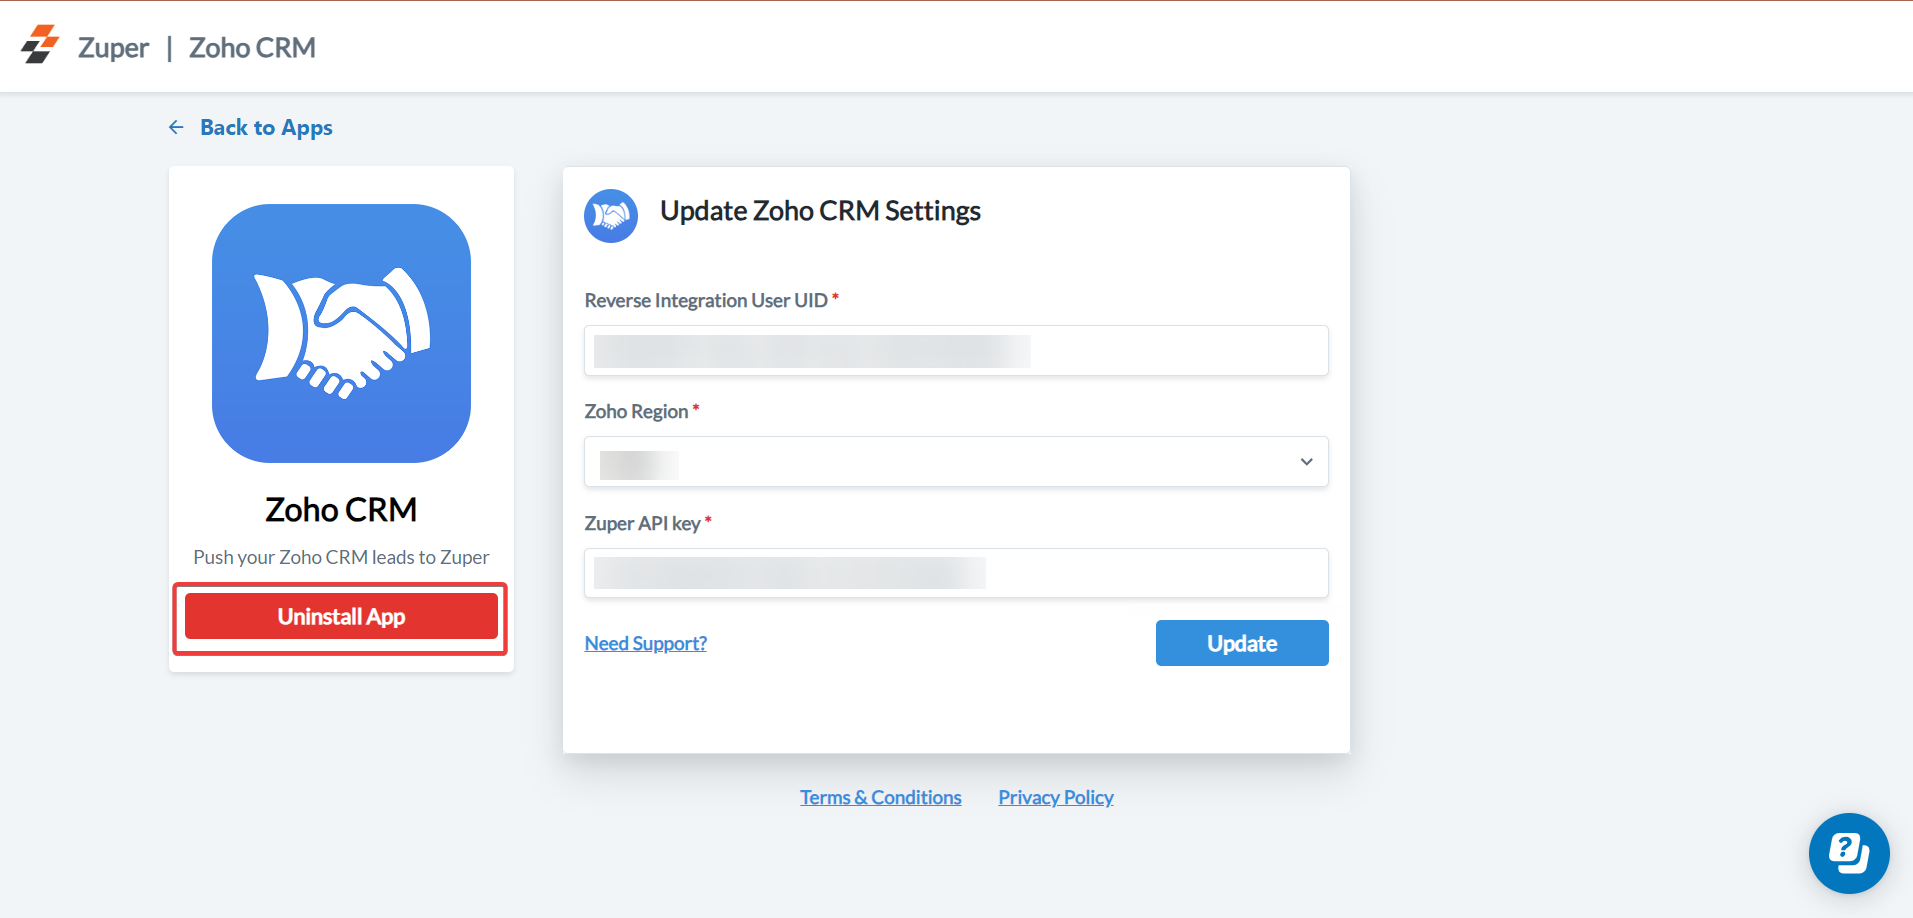Screen dimensions: 1913x918
Task: Click the large Zoho CRM handshake icon
Action: coord(341,333)
